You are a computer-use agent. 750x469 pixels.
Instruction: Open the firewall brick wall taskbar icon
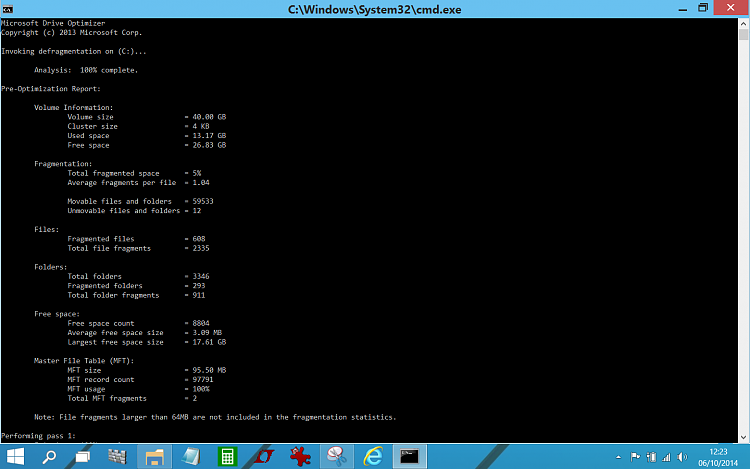click(117, 457)
